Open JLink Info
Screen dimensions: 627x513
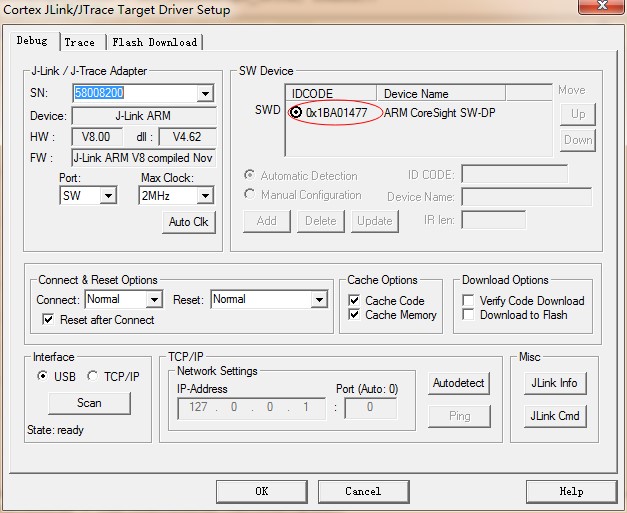coord(555,383)
